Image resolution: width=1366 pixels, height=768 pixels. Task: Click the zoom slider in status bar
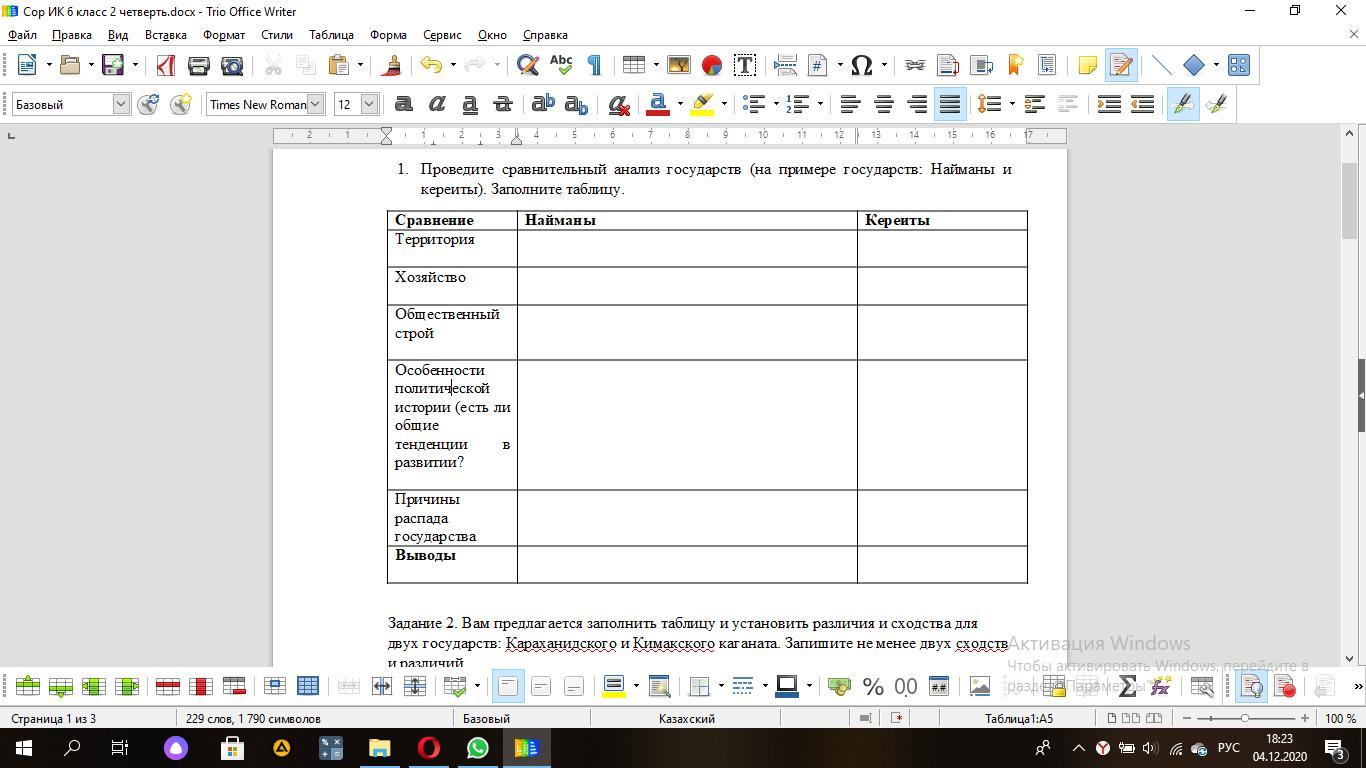tap(1245, 719)
